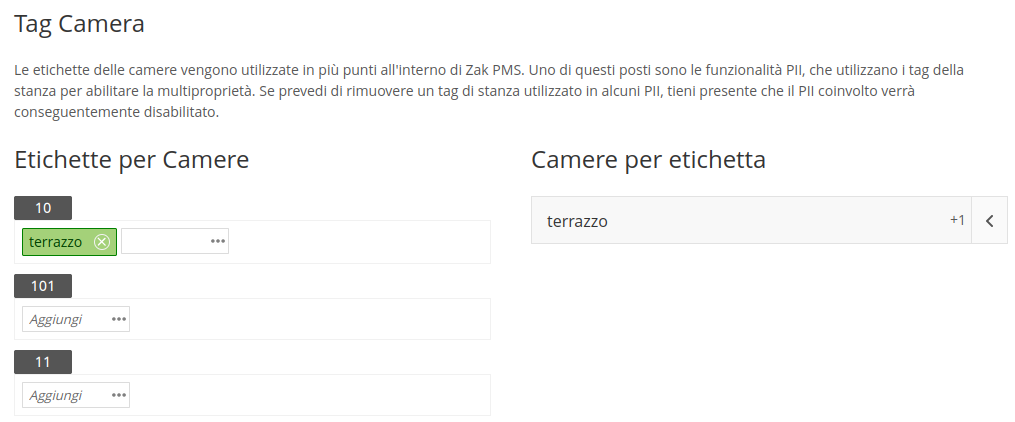Open tag options dots for room 101
Screen dimensions: 1015x422
[118, 319]
